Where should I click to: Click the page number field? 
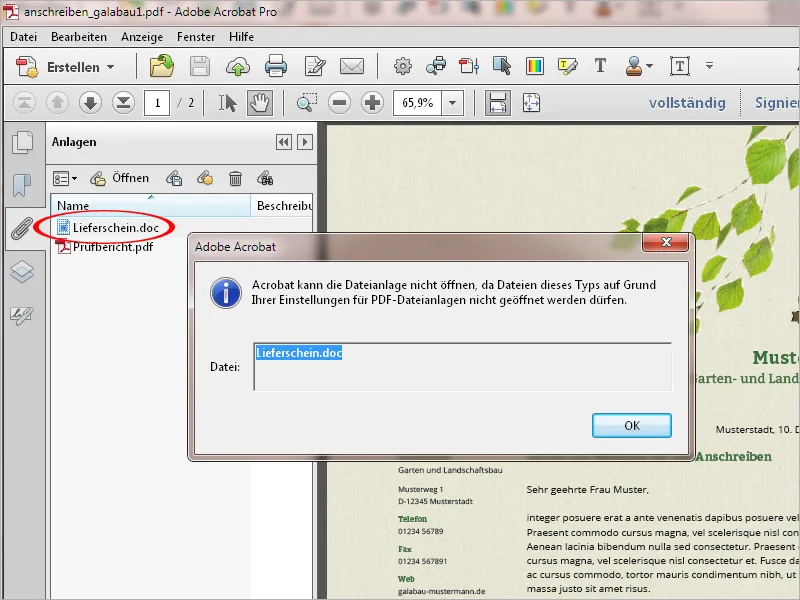(x=157, y=103)
